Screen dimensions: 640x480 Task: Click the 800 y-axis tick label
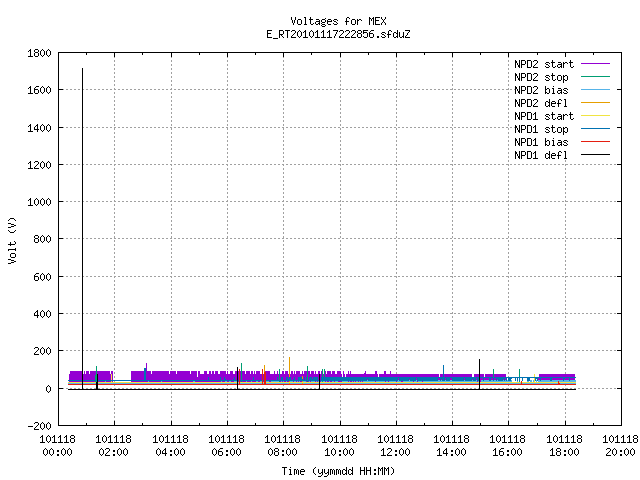[42, 239]
